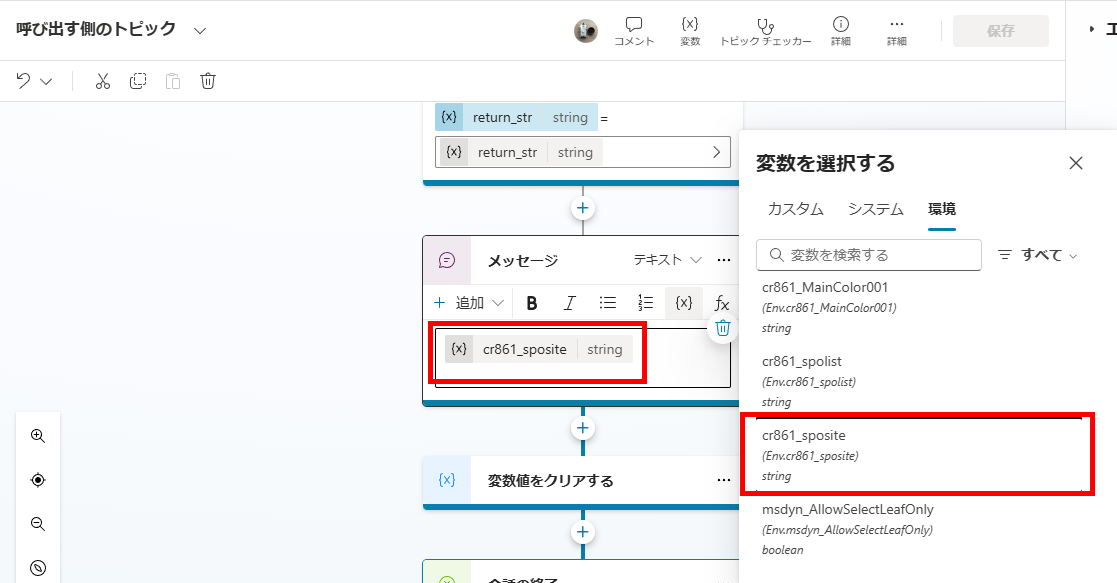
Task: Toggle bold formatting in message editor
Action: pyautogui.click(x=532, y=303)
